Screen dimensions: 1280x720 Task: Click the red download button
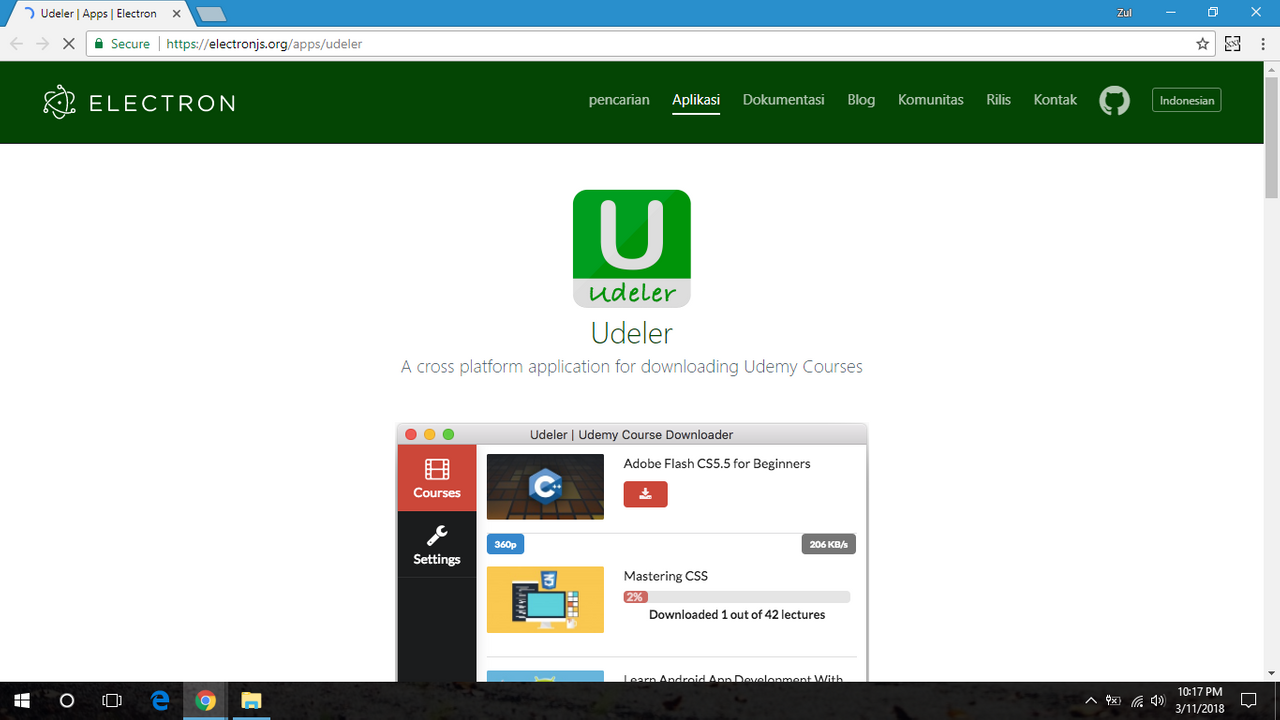(x=645, y=494)
